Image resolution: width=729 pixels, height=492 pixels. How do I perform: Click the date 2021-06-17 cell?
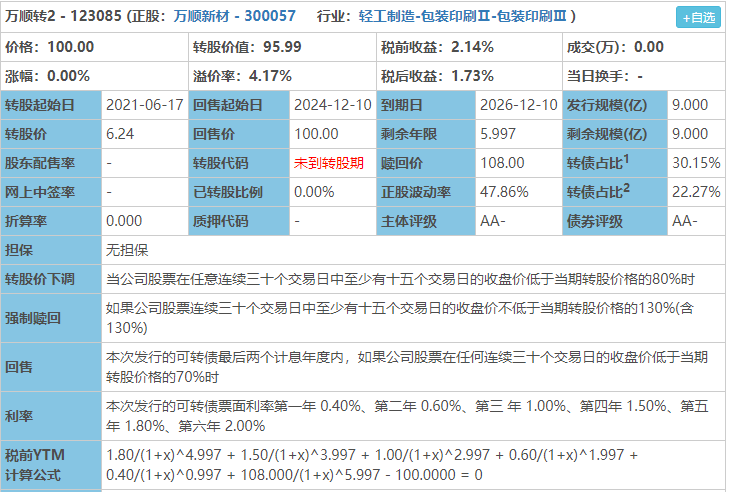[145, 105]
